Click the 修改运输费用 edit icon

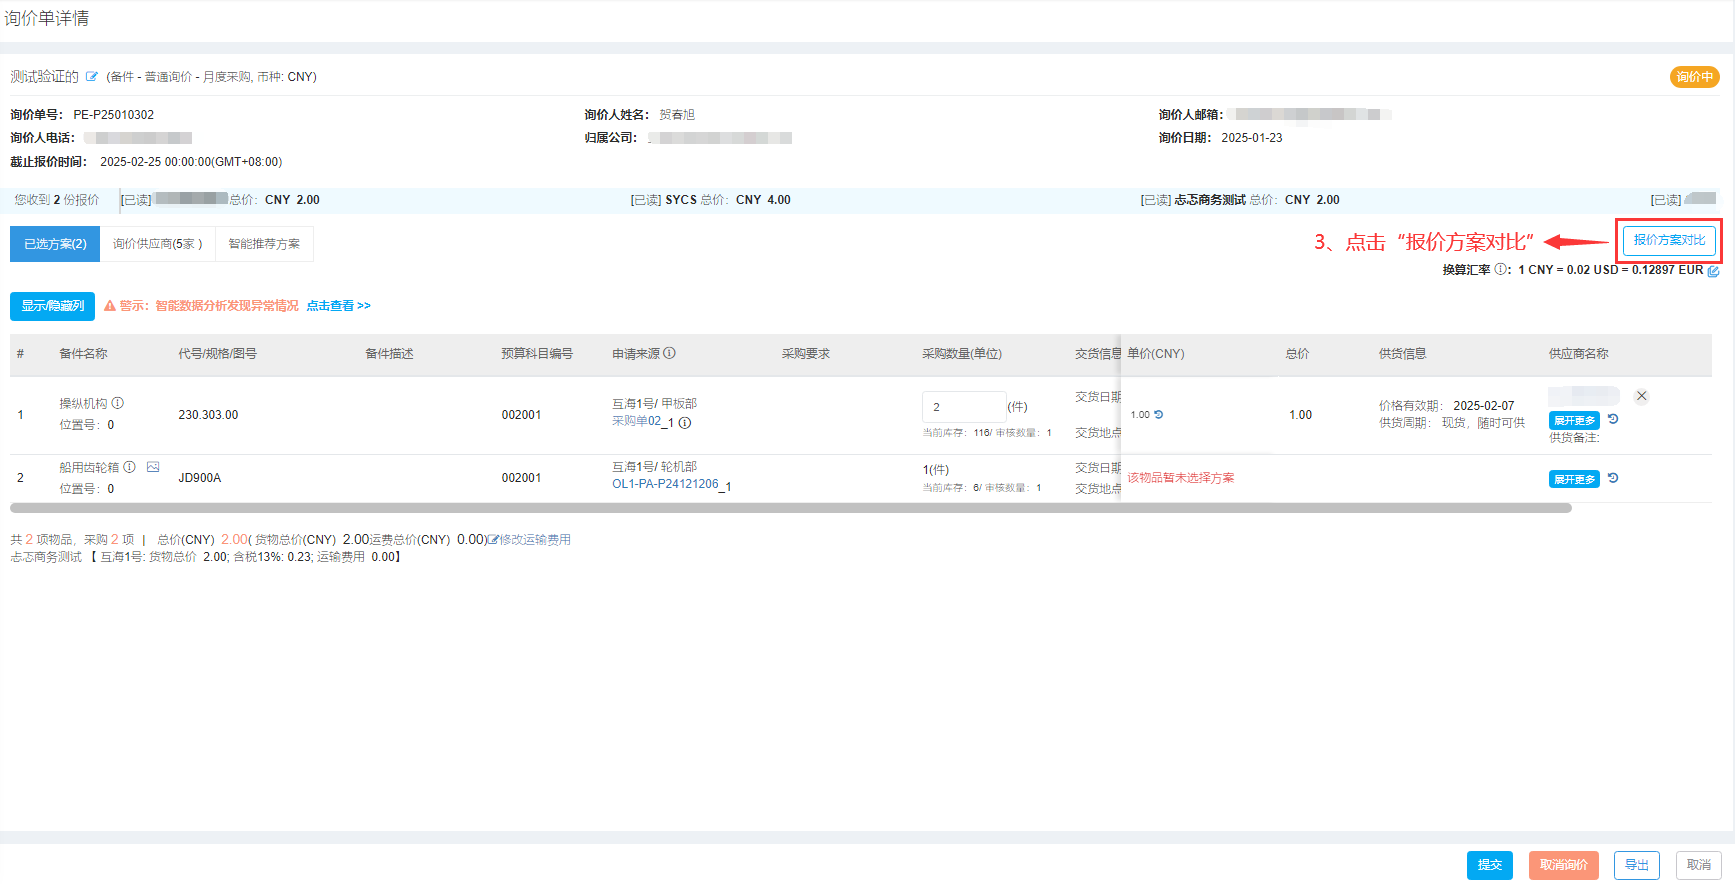tap(493, 540)
